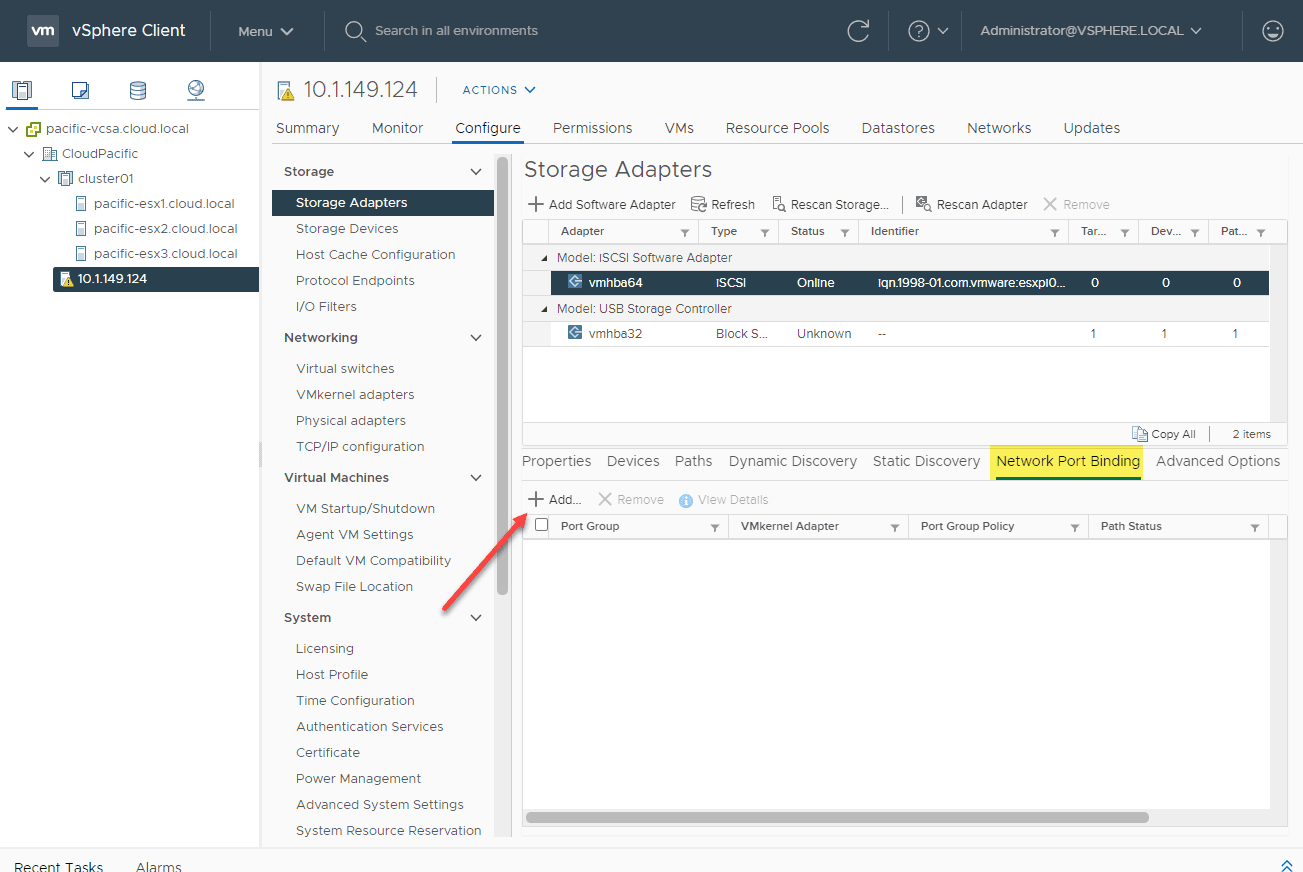Screen dimensions: 1303x872
Task: Switch to VMs and Templates inventory icon
Action: [x=80, y=90]
